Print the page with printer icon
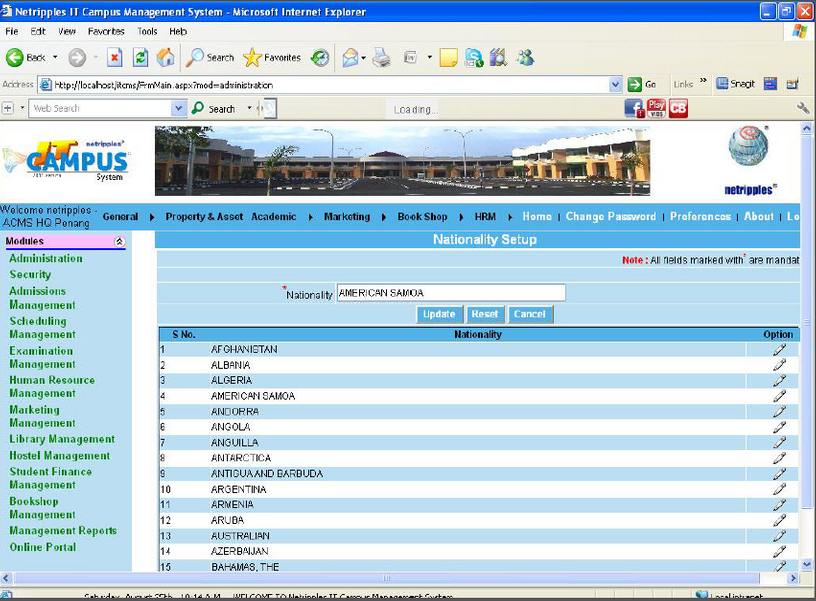Screen dimensions: 816x601 tap(381, 57)
